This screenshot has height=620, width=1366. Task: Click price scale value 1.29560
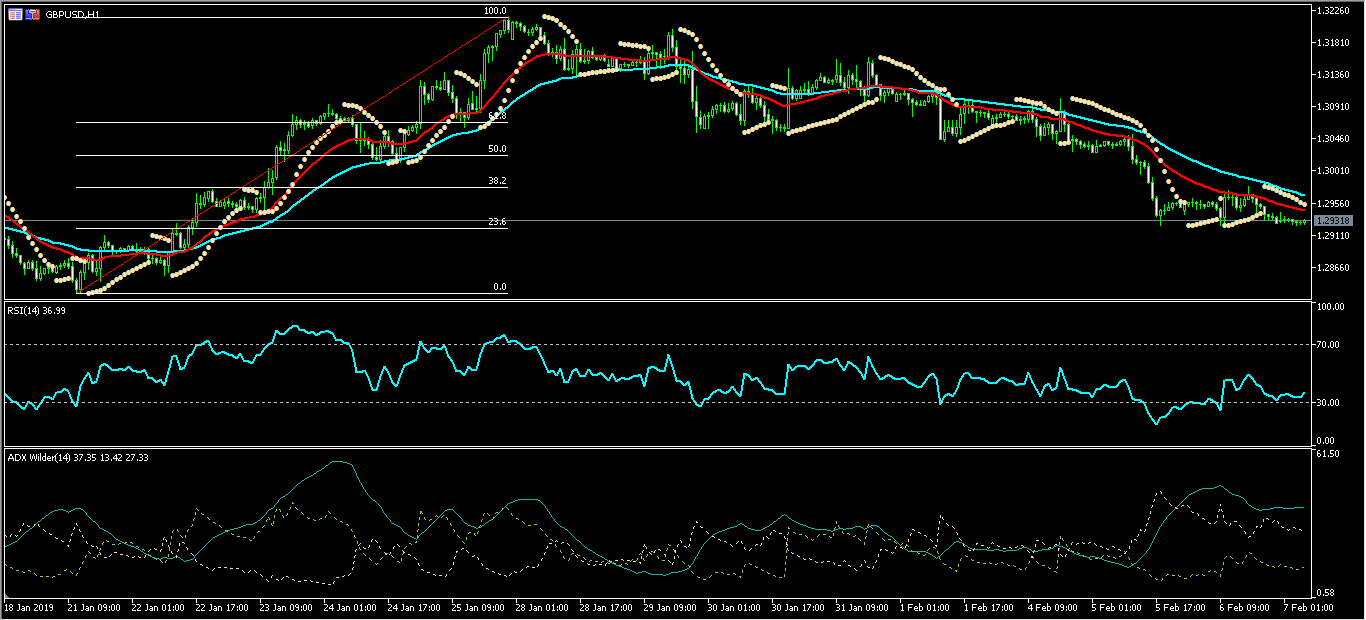point(1335,203)
